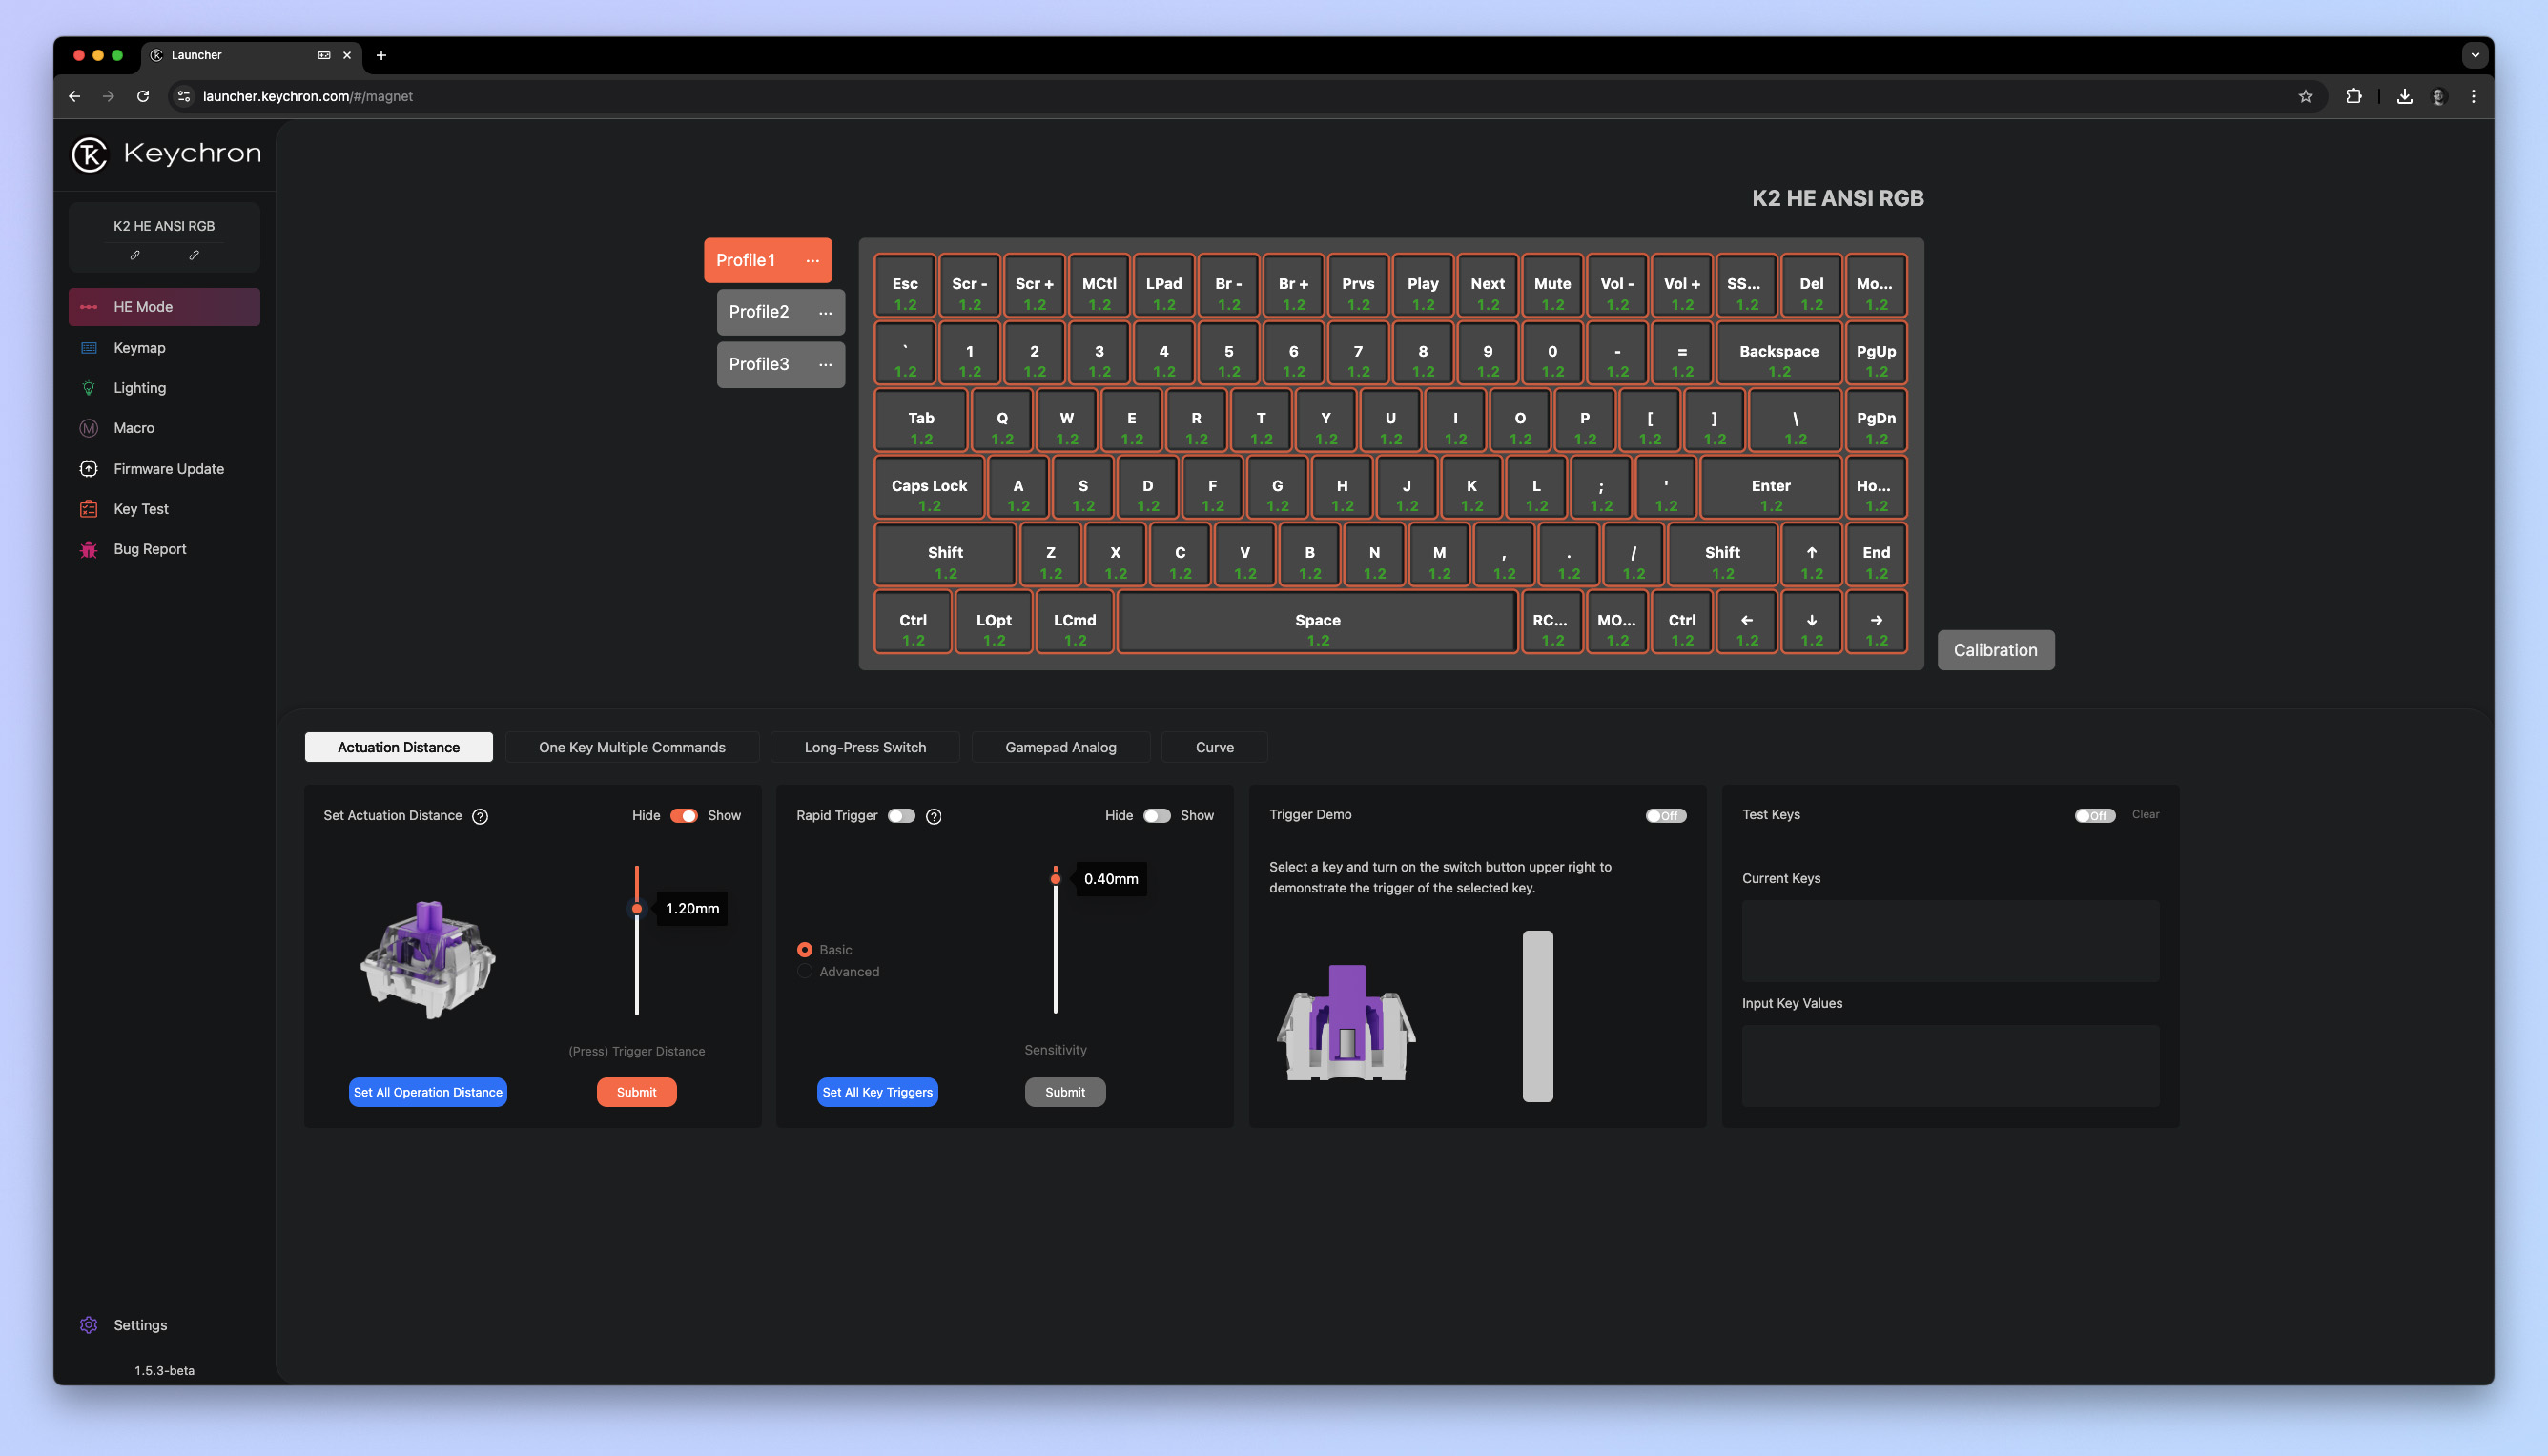2548x1456 pixels.
Task: Open the Bug Report icon
Action: (89, 549)
